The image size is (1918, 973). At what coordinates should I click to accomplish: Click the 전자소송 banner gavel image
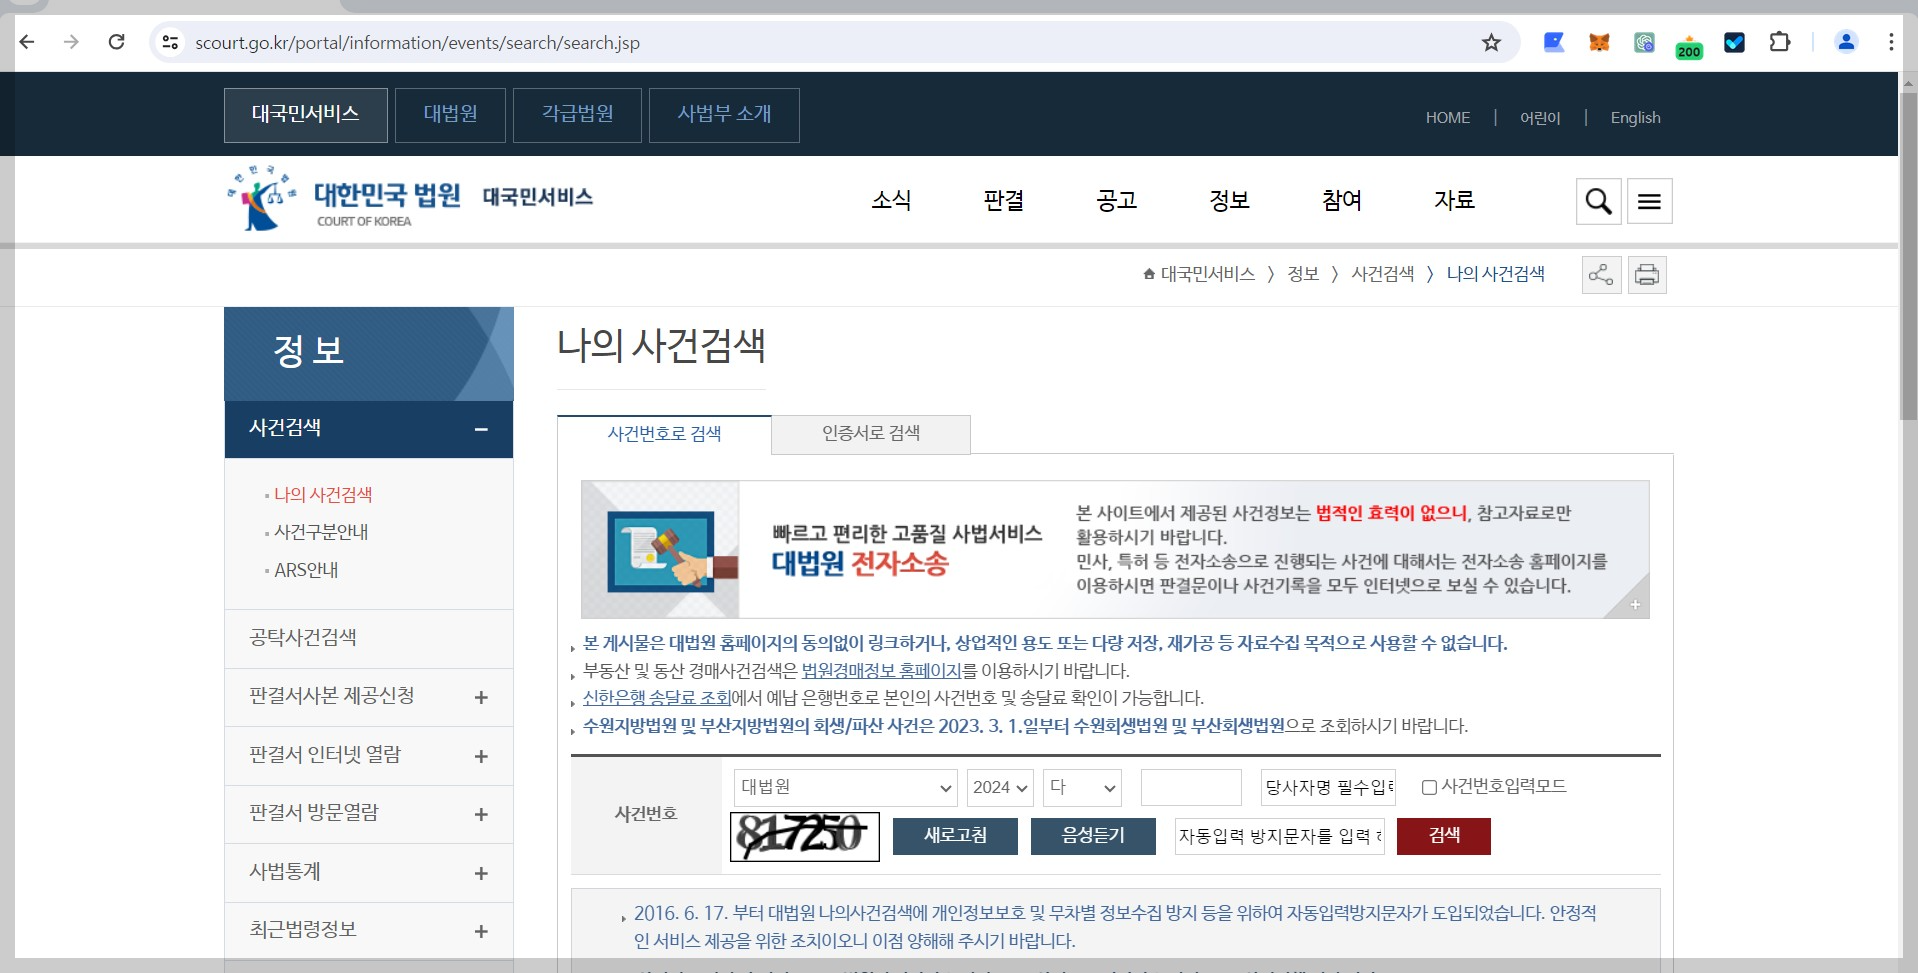661,549
